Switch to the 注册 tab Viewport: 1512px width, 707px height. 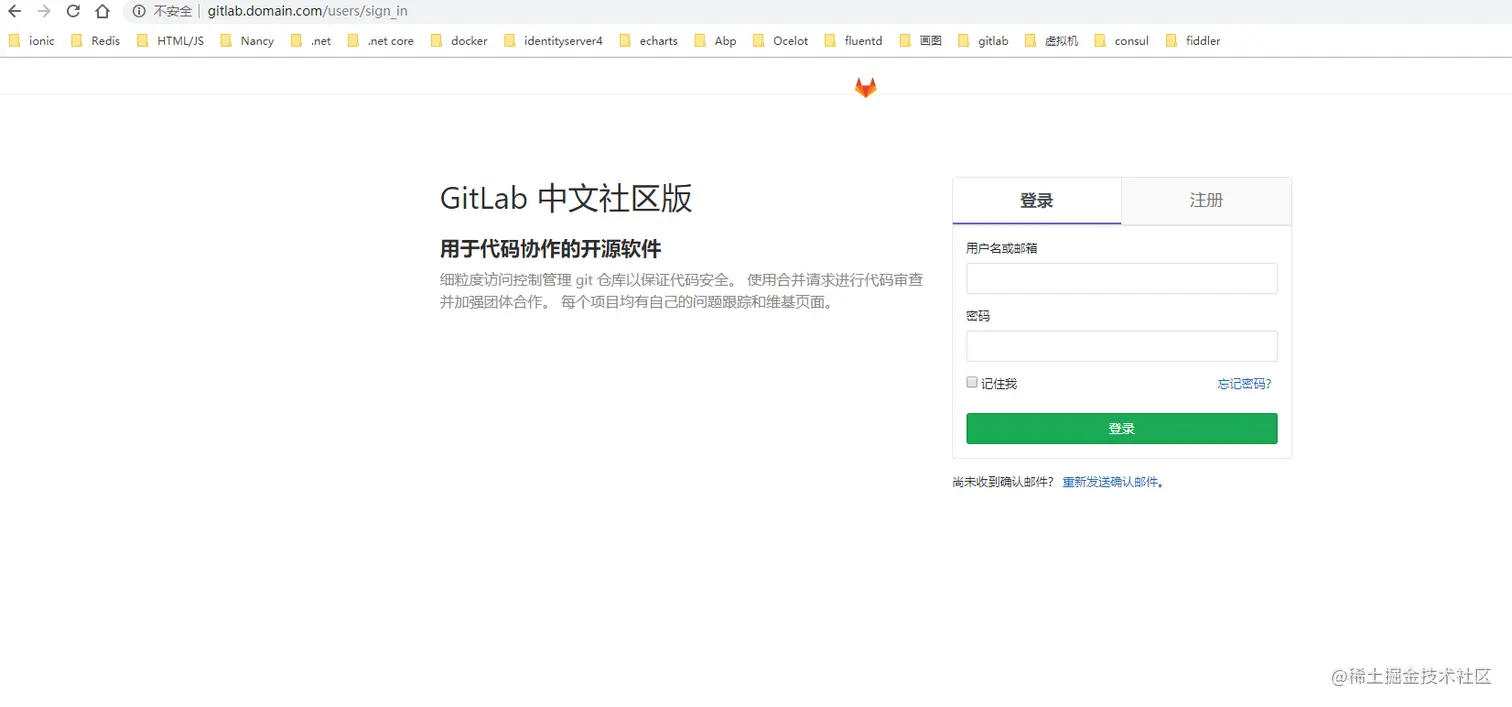coord(1206,200)
